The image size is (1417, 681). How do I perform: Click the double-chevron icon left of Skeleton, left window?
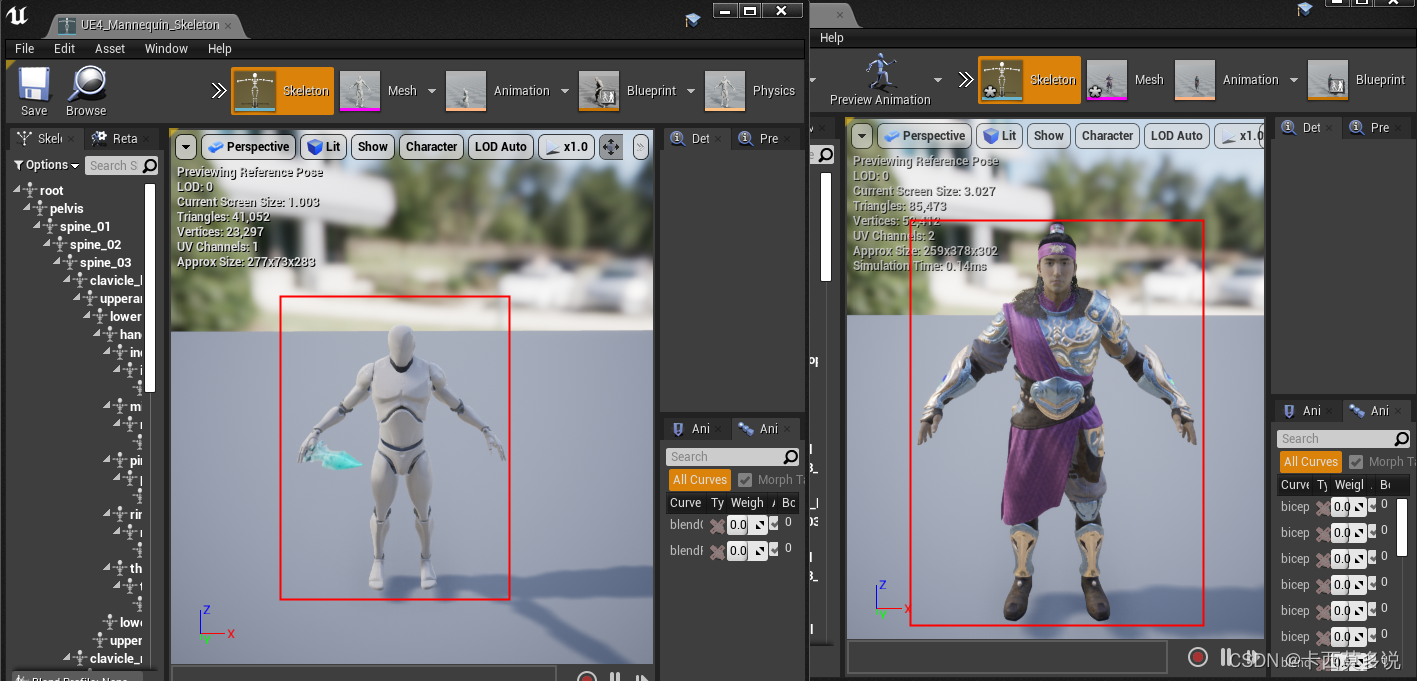tap(218, 91)
